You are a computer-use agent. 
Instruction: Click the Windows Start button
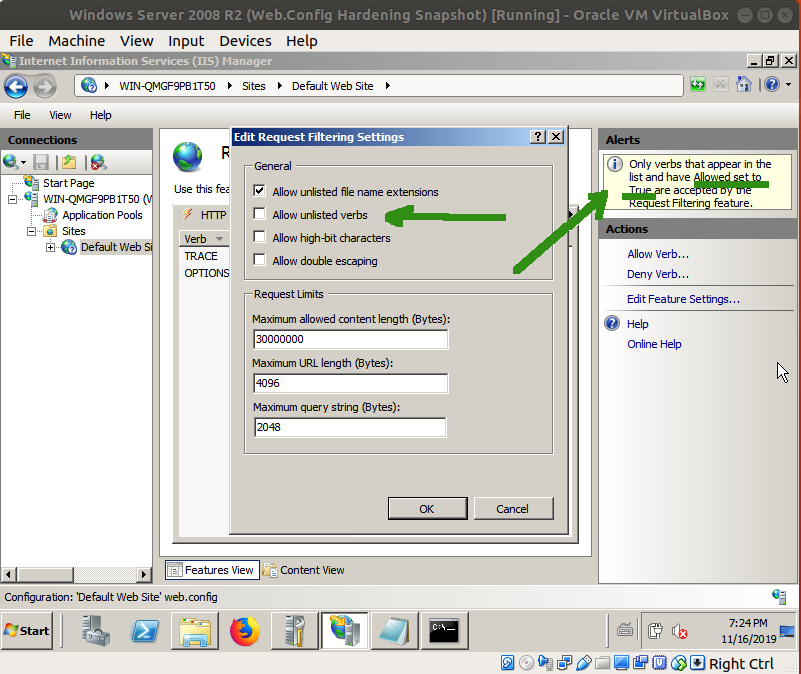(x=27, y=631)
